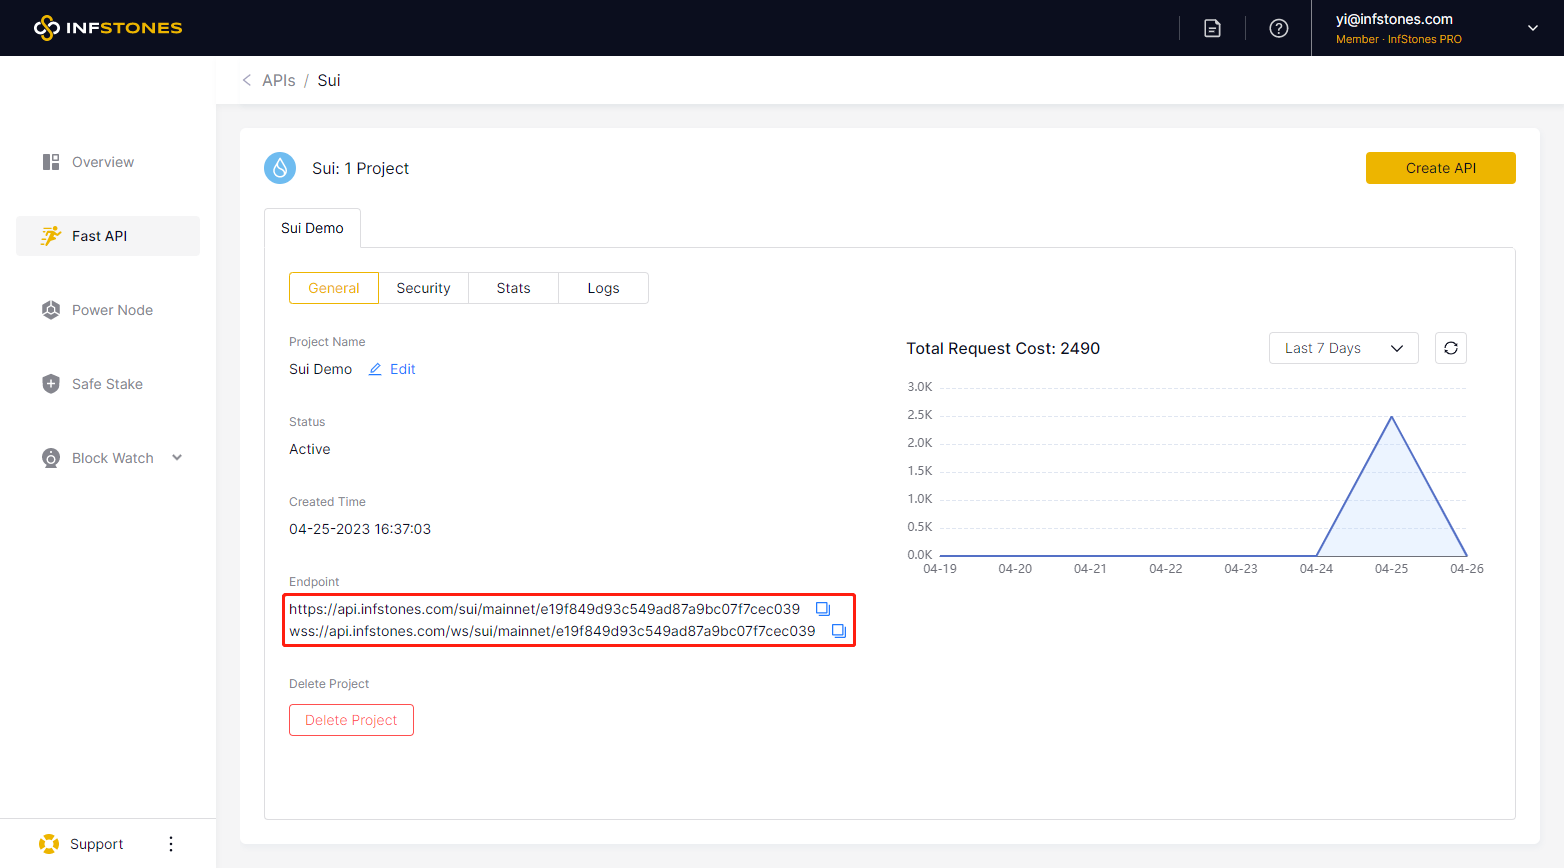
Task: Click the pencil icon next to Sui Demo
Action: [375, 369]
